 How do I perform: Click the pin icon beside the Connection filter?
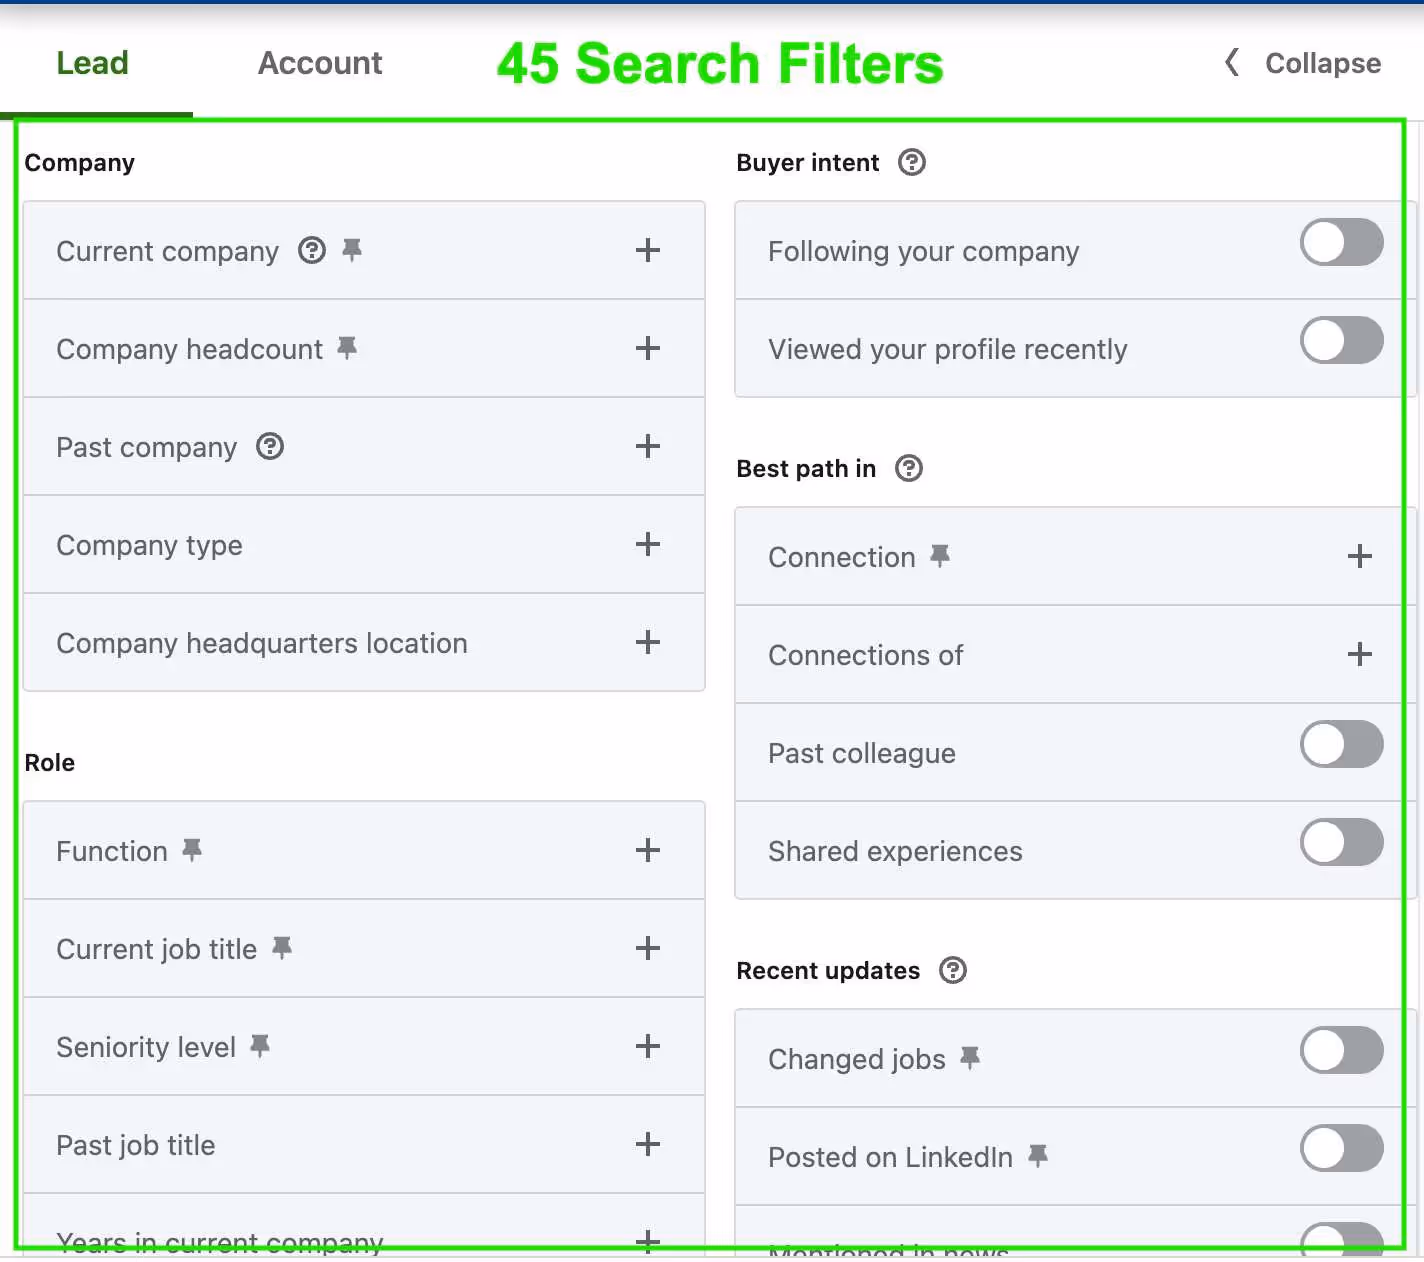[939, 556]
